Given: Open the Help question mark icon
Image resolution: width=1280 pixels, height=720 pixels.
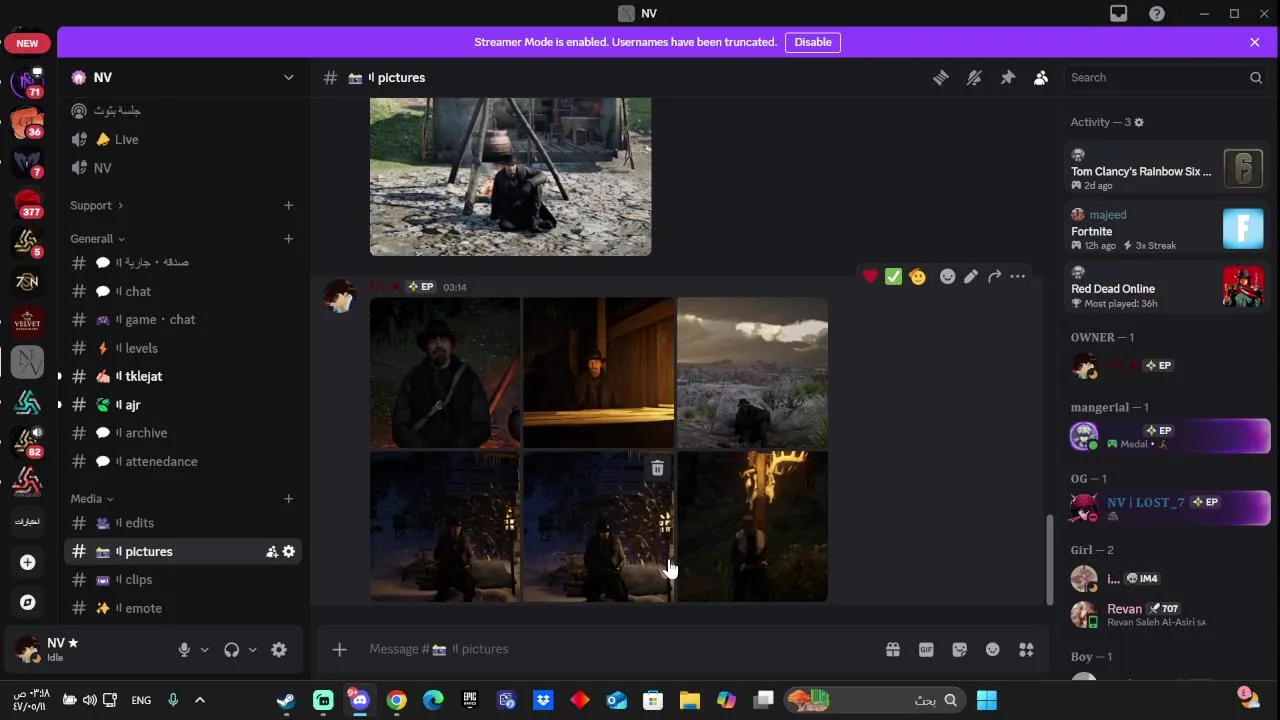Looking at the screenshot, I should pos(1157,13).
